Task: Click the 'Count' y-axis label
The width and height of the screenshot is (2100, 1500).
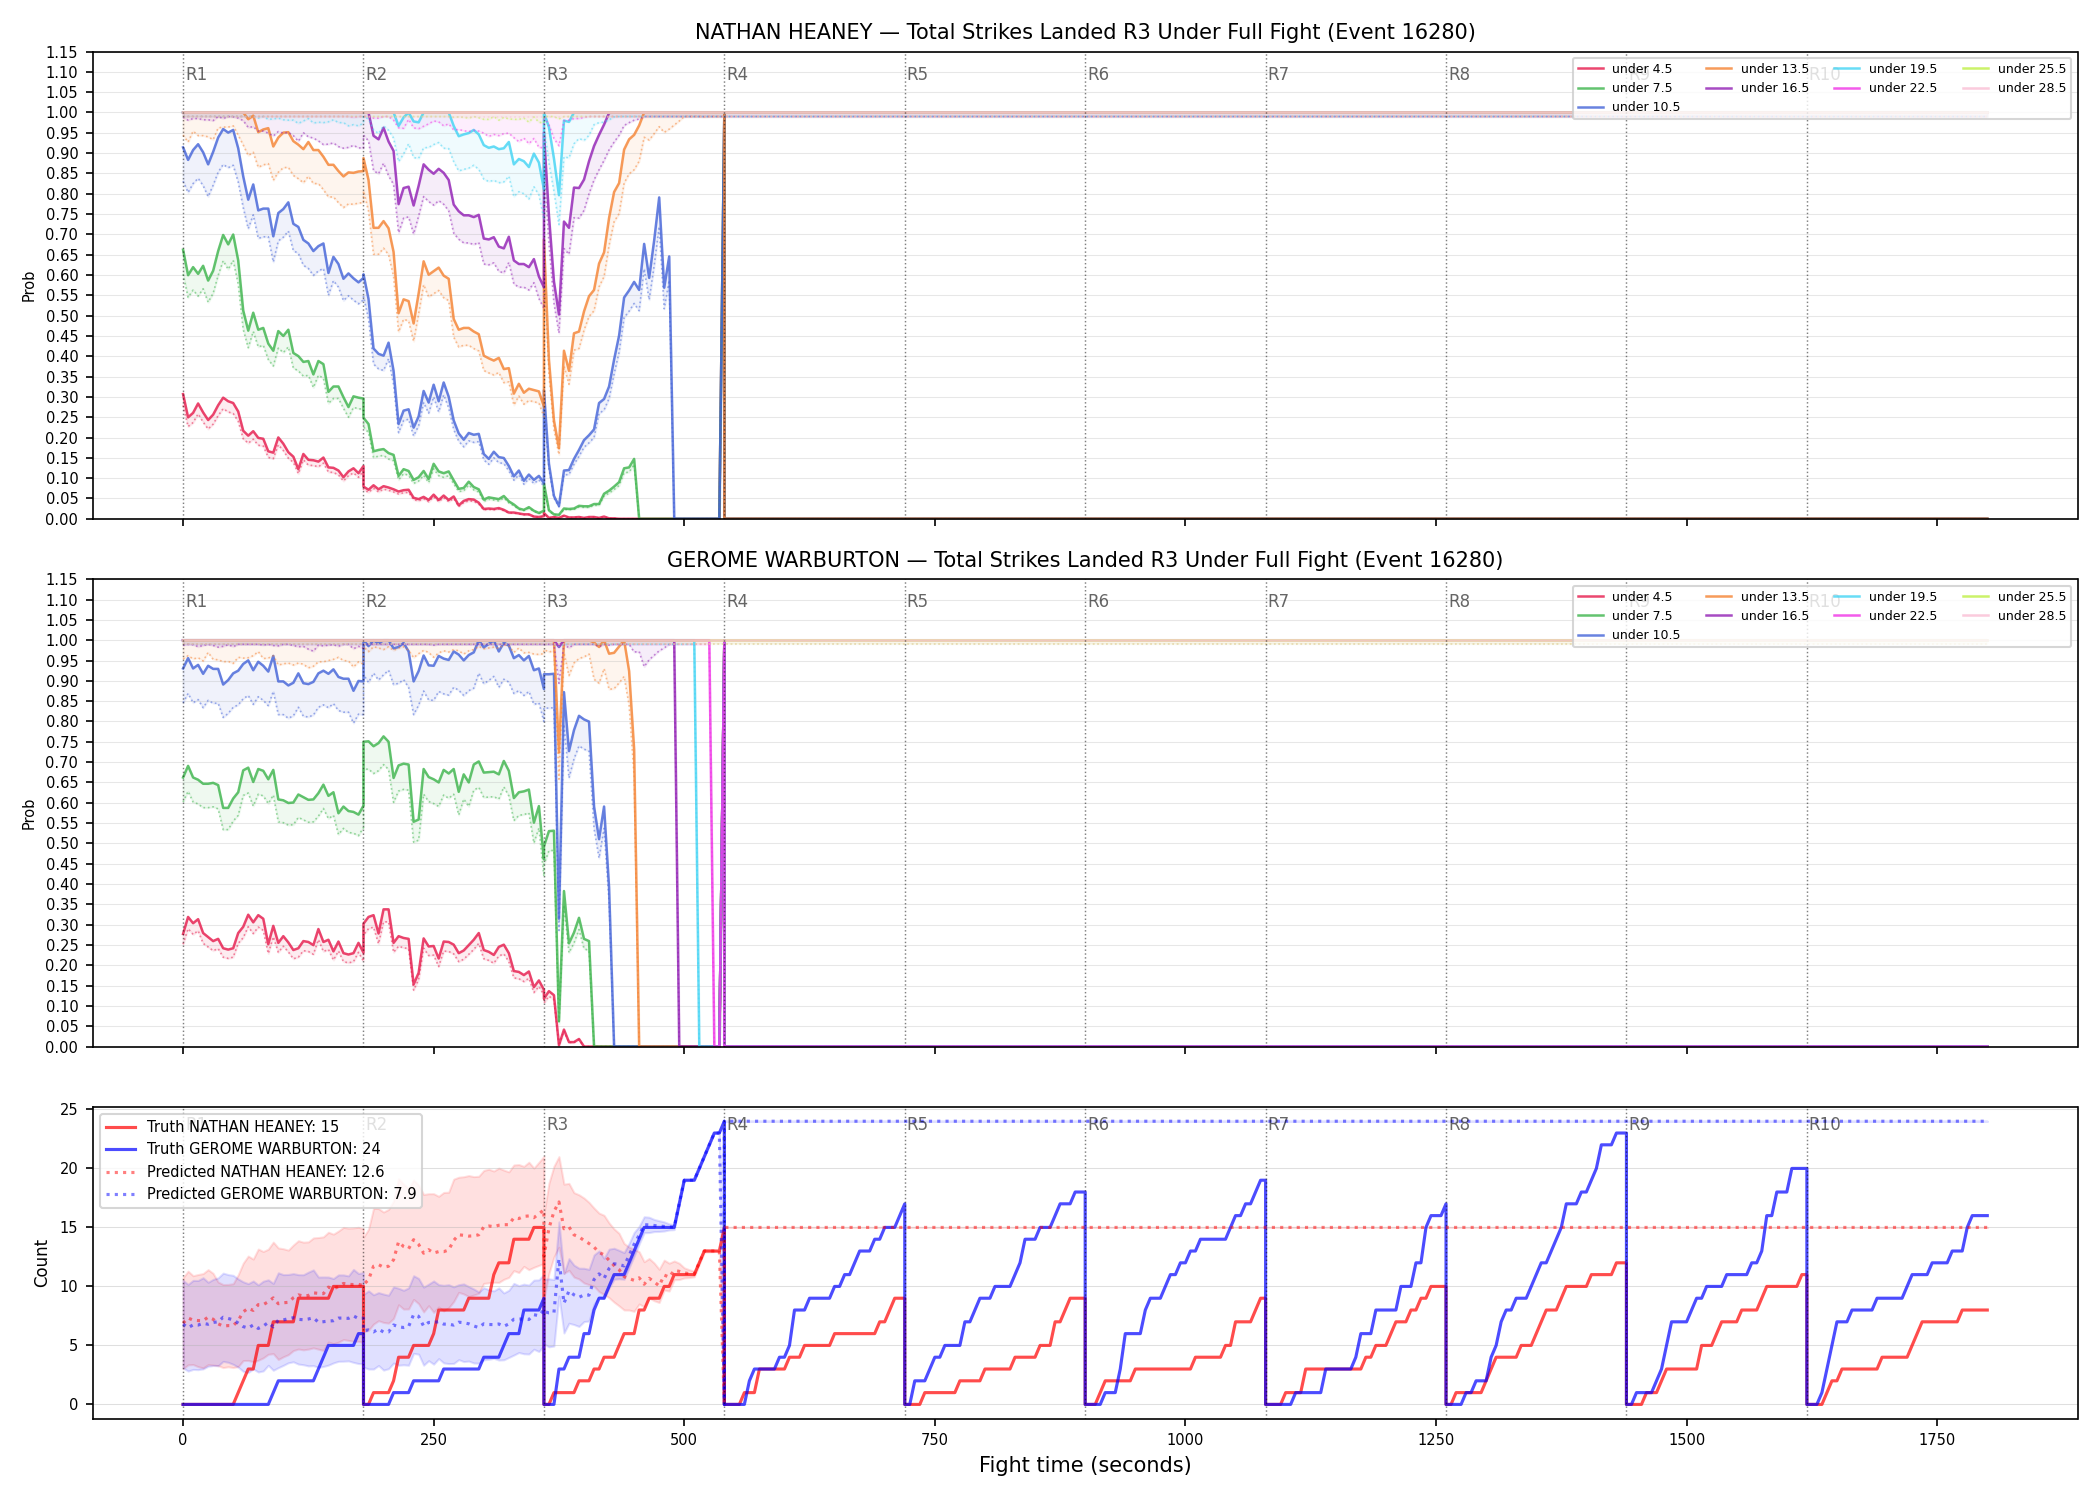Action: coord(41,1263)
